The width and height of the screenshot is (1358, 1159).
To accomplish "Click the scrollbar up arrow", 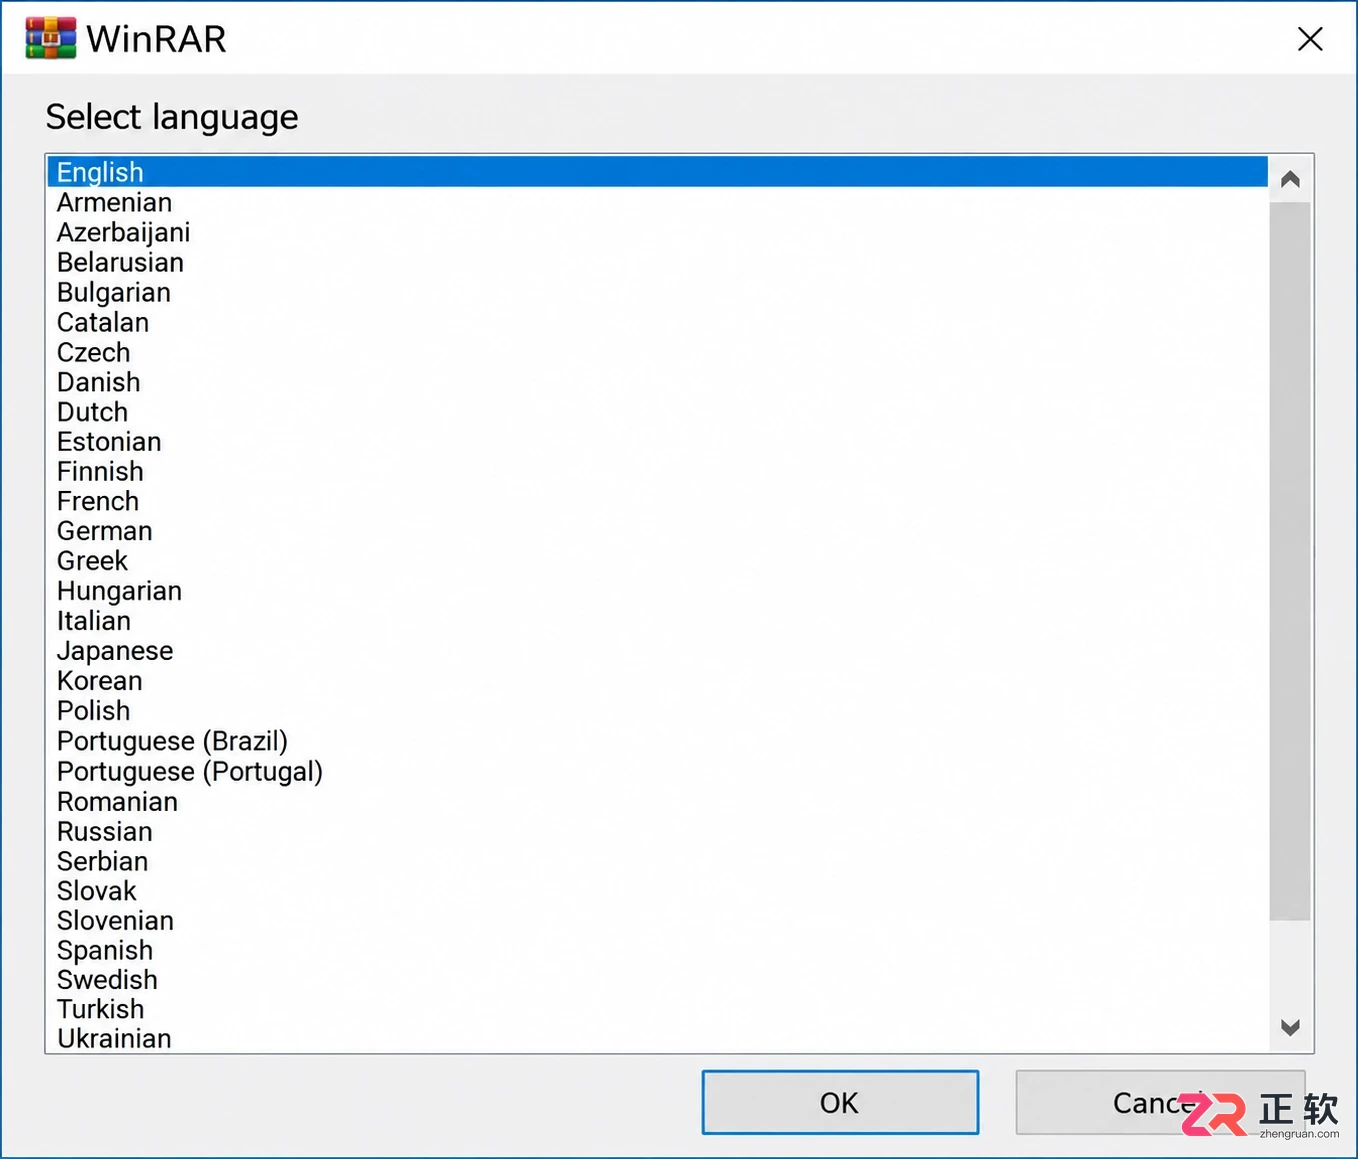I will click(x=1290, y=179).
